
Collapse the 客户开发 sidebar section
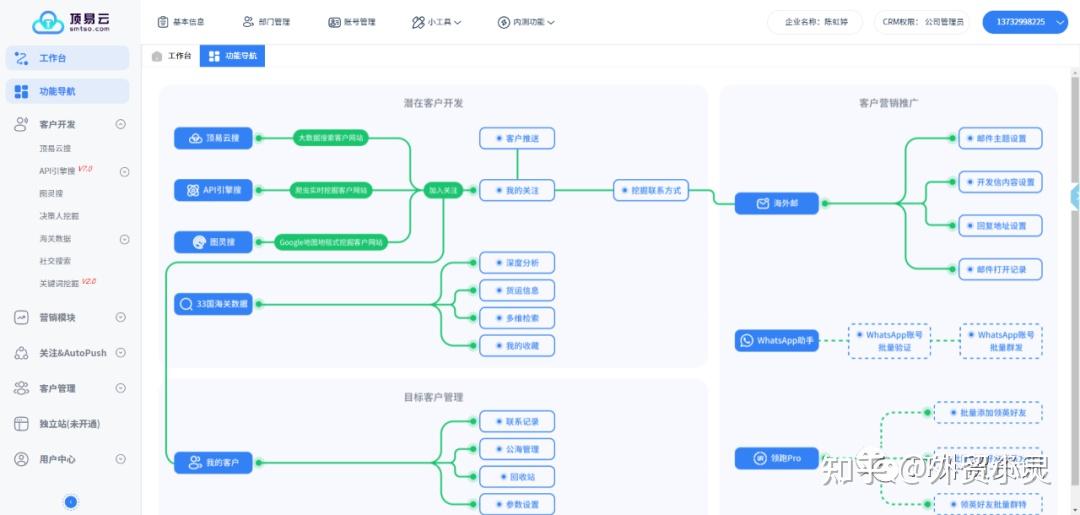click(x=121, y=125)
